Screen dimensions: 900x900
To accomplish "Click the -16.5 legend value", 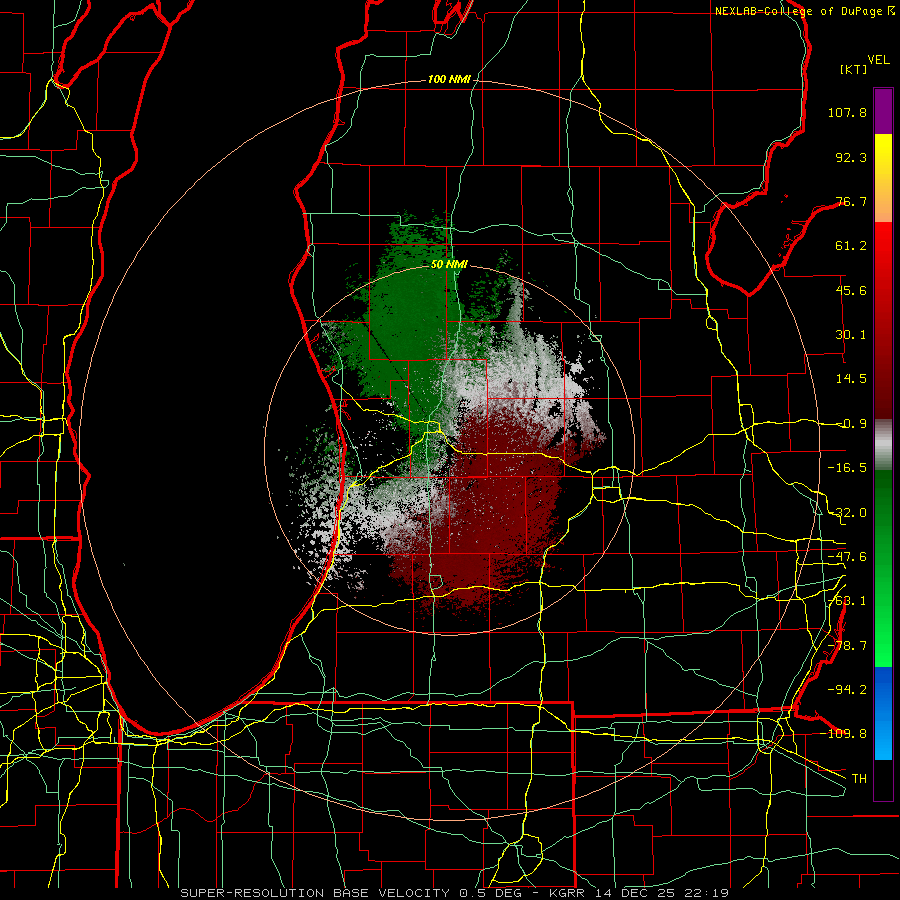I will pyautogui.click(x=847, y=468).
